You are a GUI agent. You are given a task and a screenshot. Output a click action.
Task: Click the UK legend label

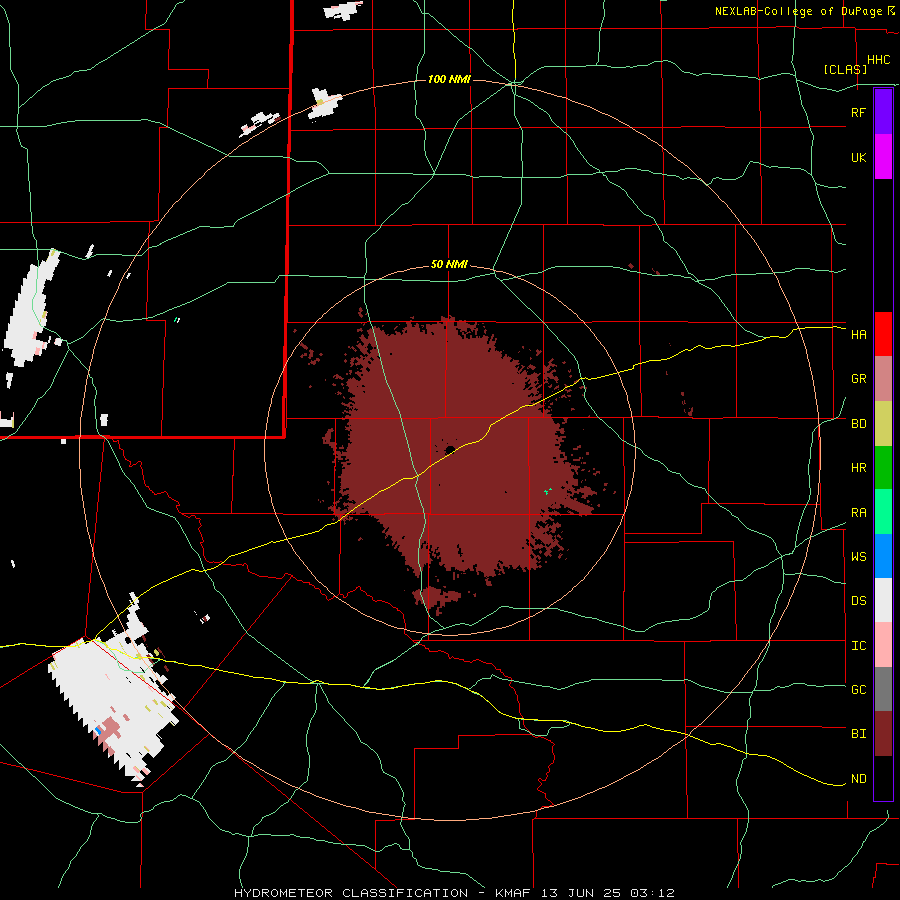click(x=858, y=157)
